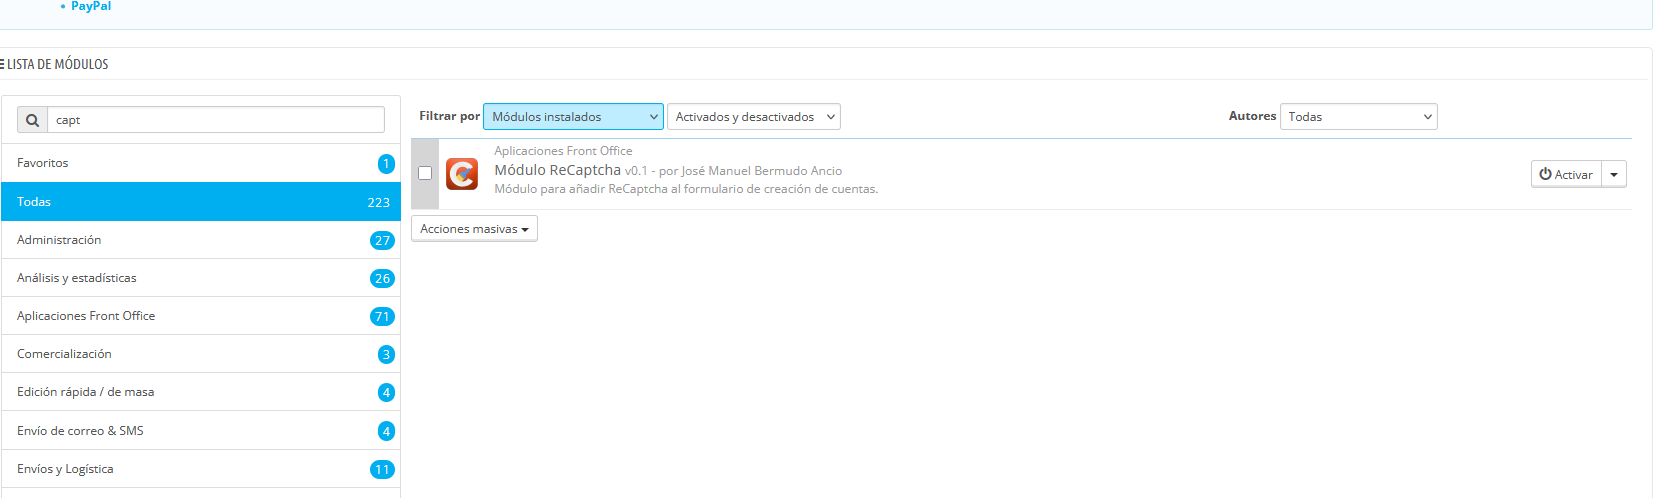1656x498 pixels.
Task: Open the Autores Todas dropdown
Action: coord(1359,117)
